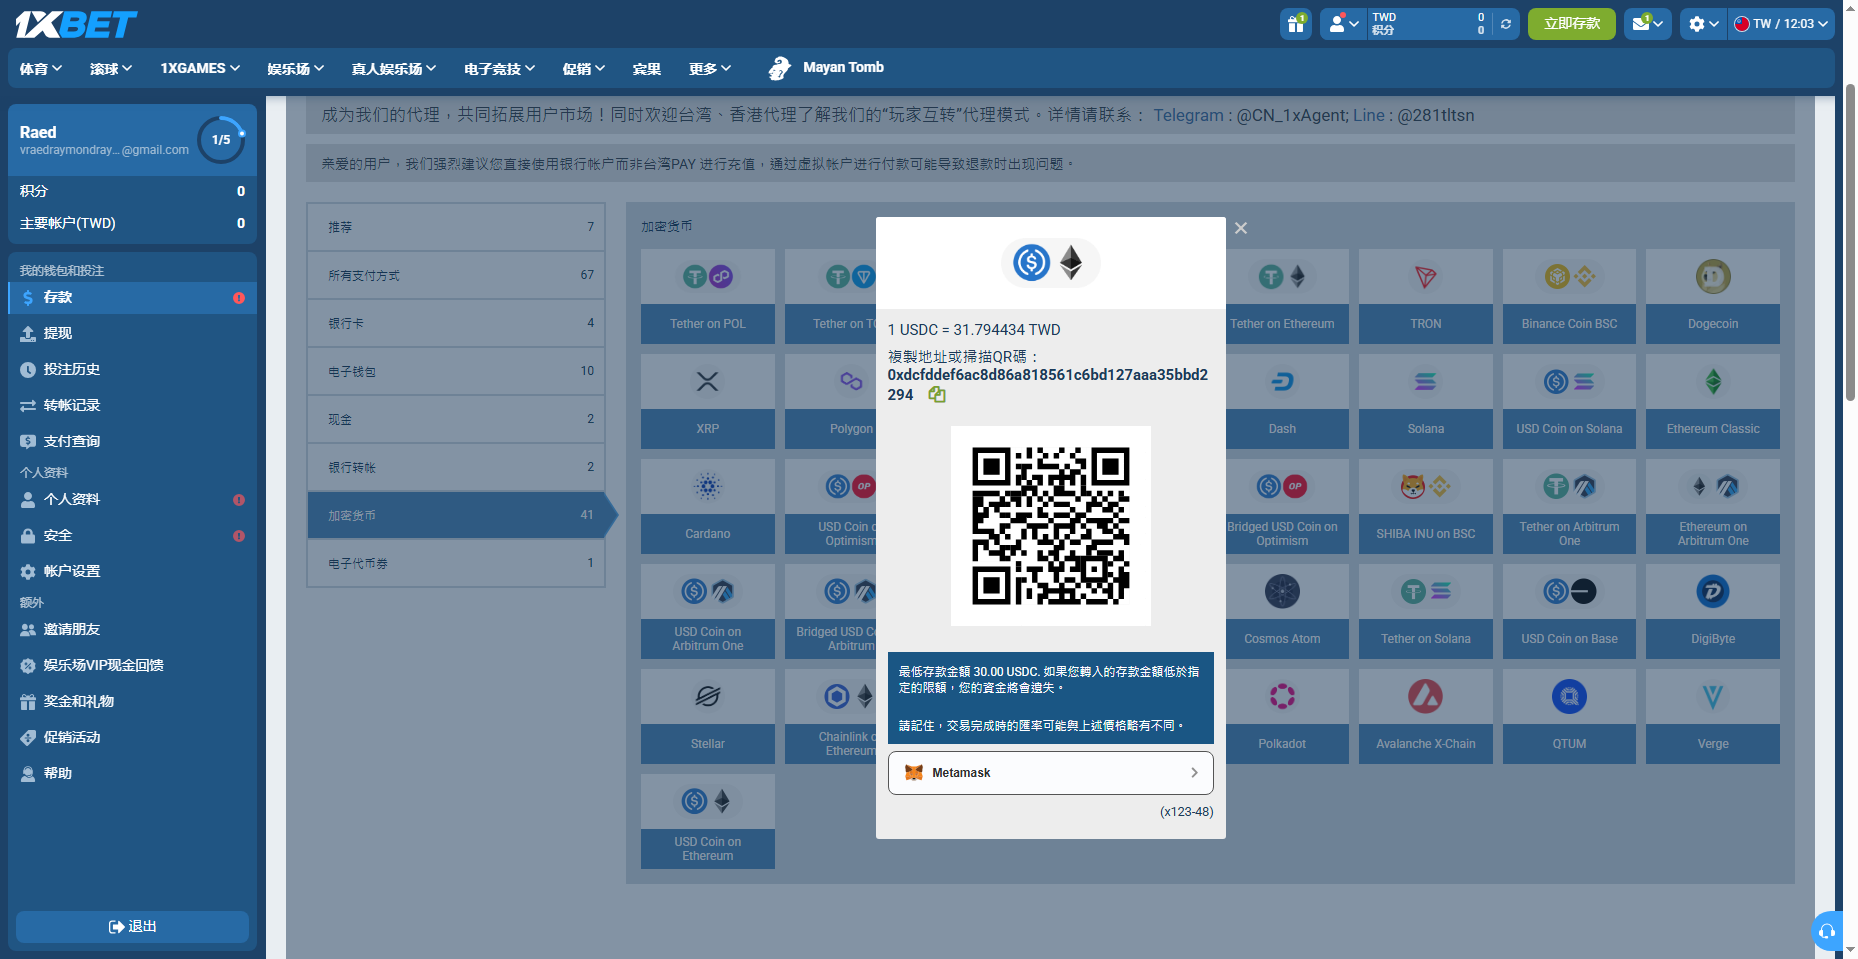The height and width of the screenshot is (959, 1858).
Task: Expand the 1XGAMES menu
Action: coord(200,68)
